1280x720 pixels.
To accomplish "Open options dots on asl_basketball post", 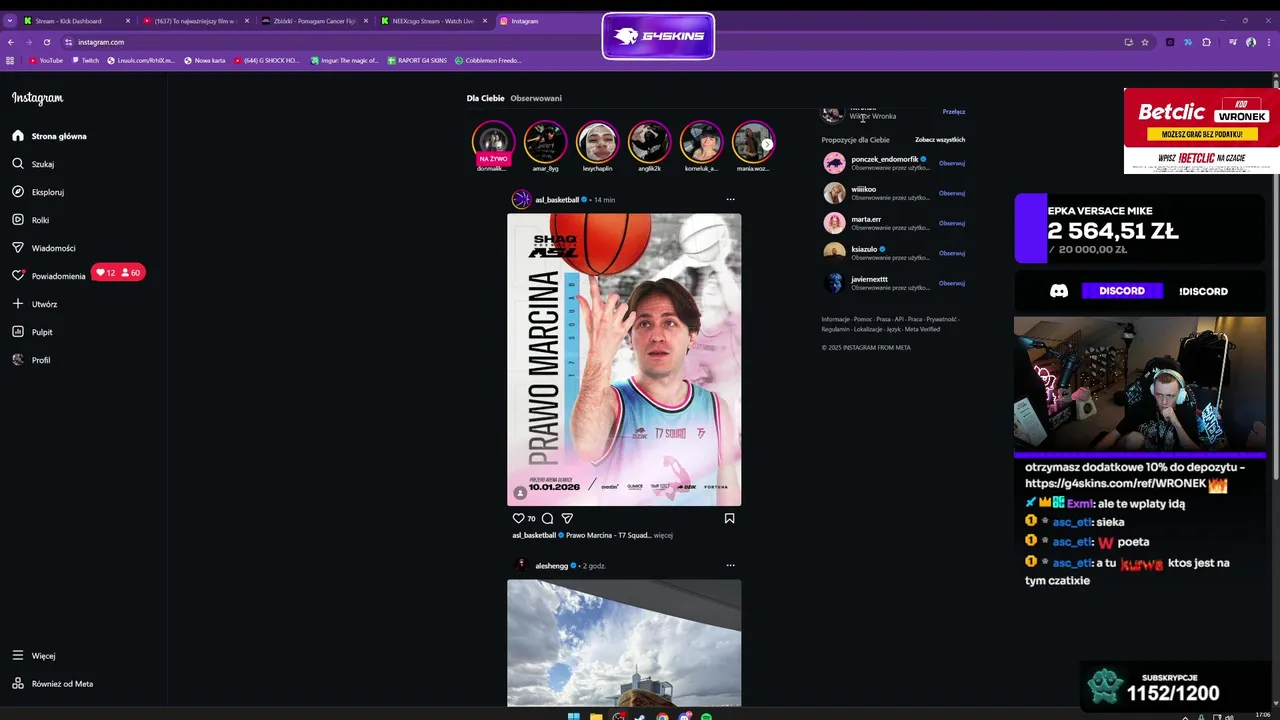I will tap(730, 200).
